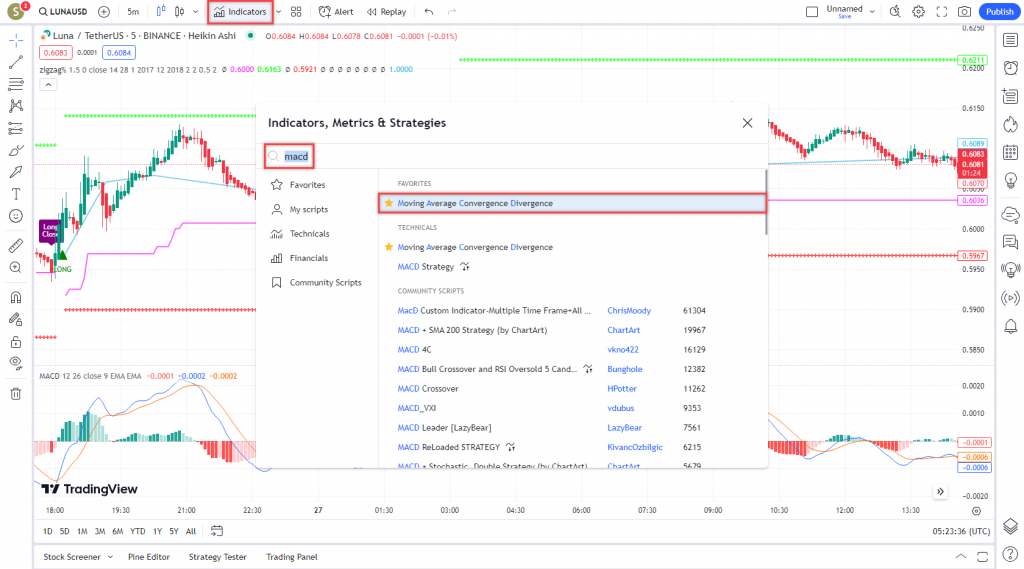Jump to latest bar arrows button
Screen dimensions: 1024x569
pyautogui.click(x=940, y=492)
